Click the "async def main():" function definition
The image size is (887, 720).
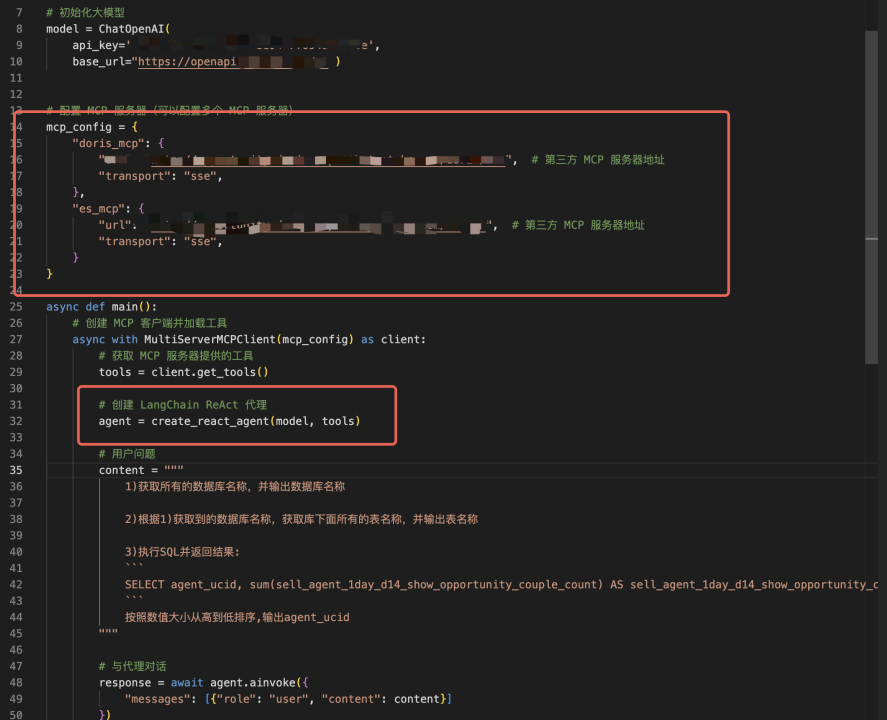click(x=101, y=307)
